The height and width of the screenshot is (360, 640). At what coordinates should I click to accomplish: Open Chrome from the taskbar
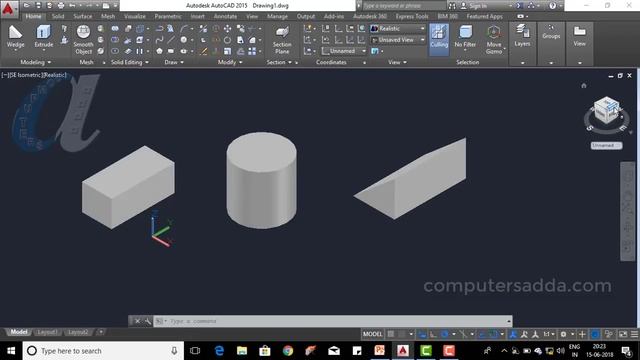288,351
